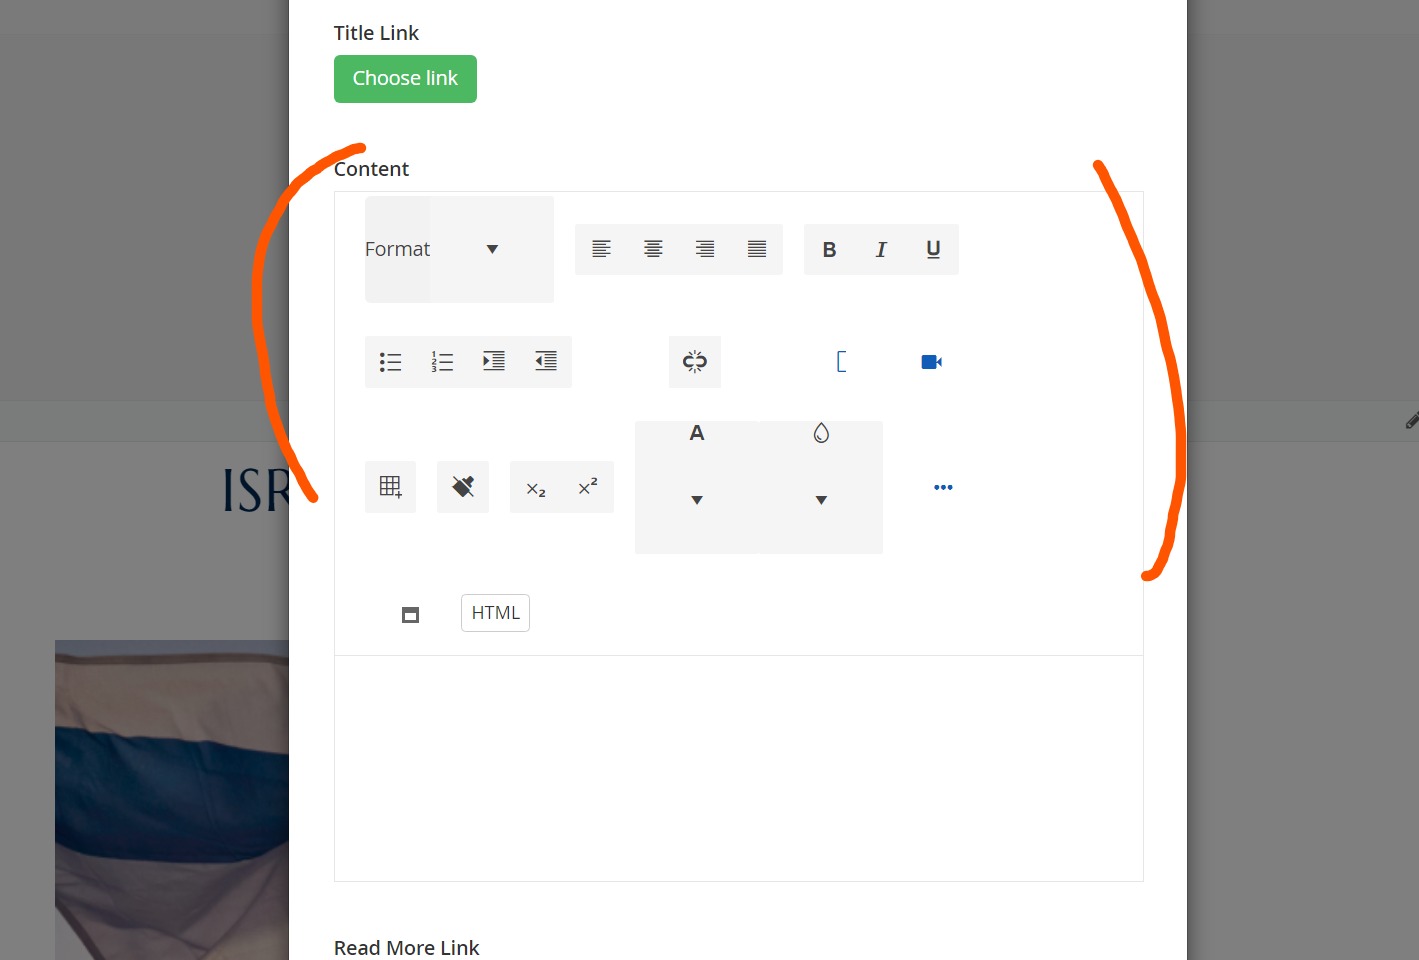The width and height of the screenshot is (1419, 960).
Task: Click the "Content" label
Action: pos(371,169)
